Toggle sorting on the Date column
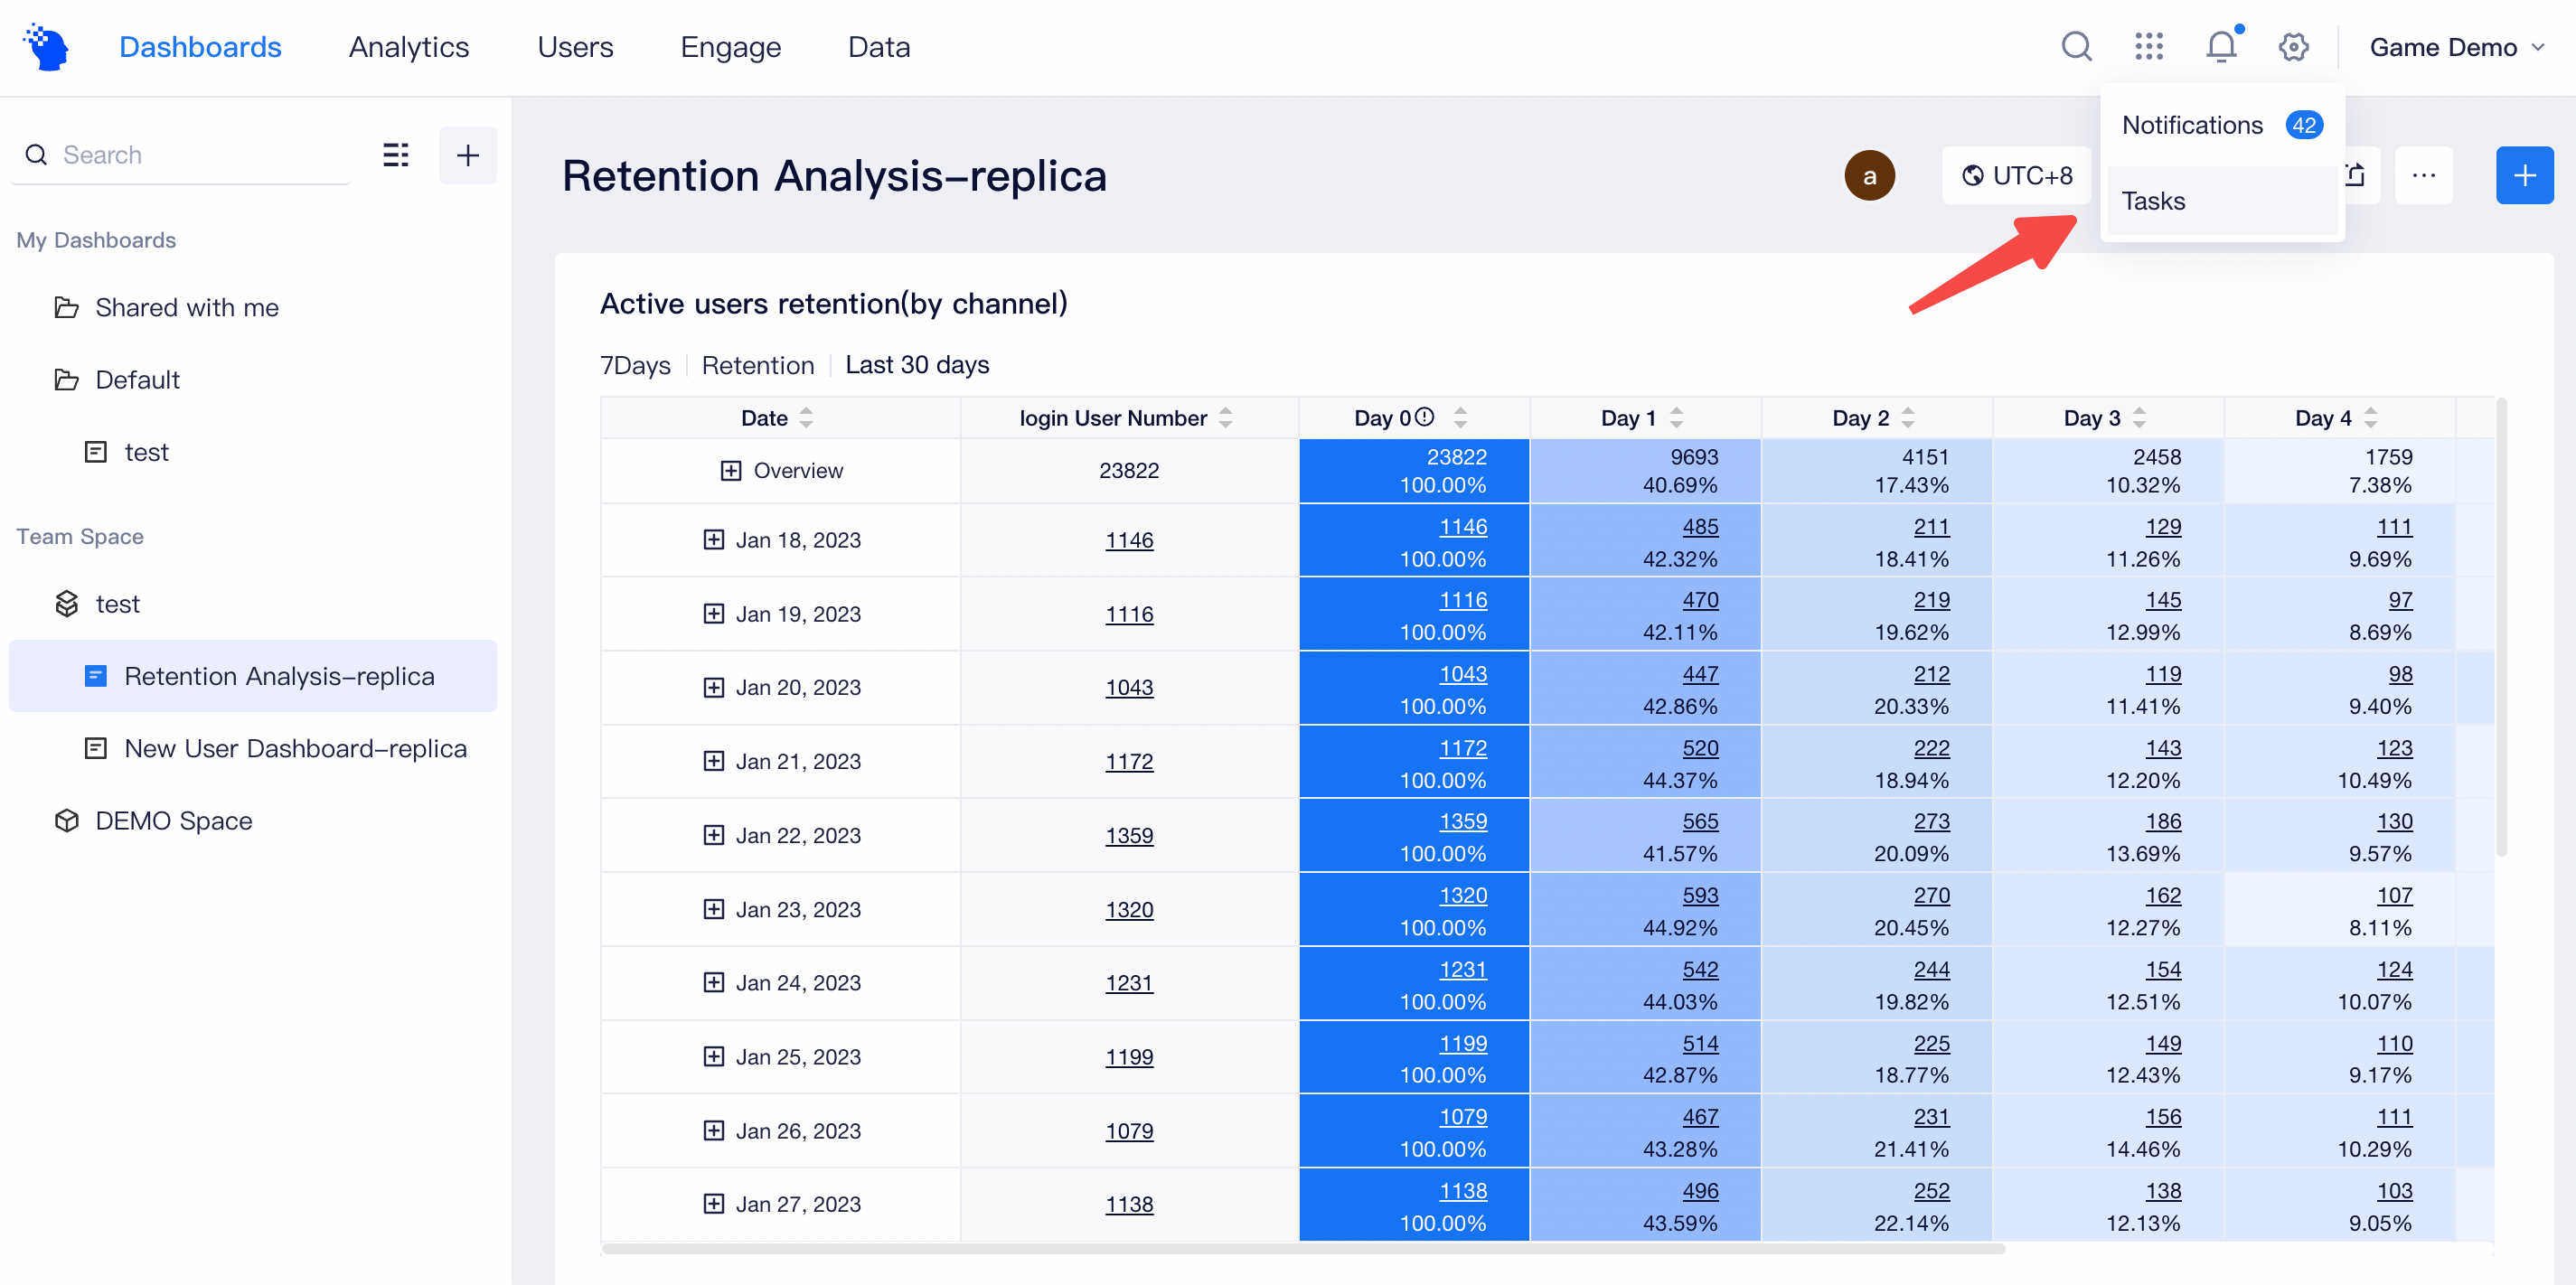Viewport: 2576px width, 1285px height. tap(806, 418)
